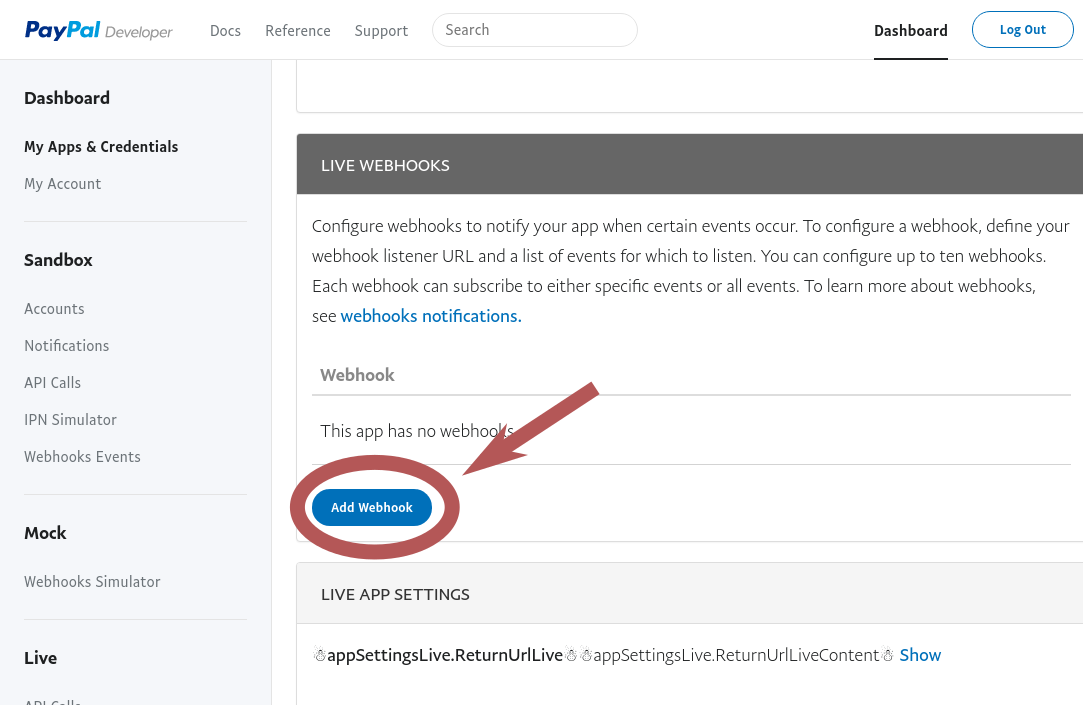
Task: Go to Support in the top navigation
Action: coord(381,31)
